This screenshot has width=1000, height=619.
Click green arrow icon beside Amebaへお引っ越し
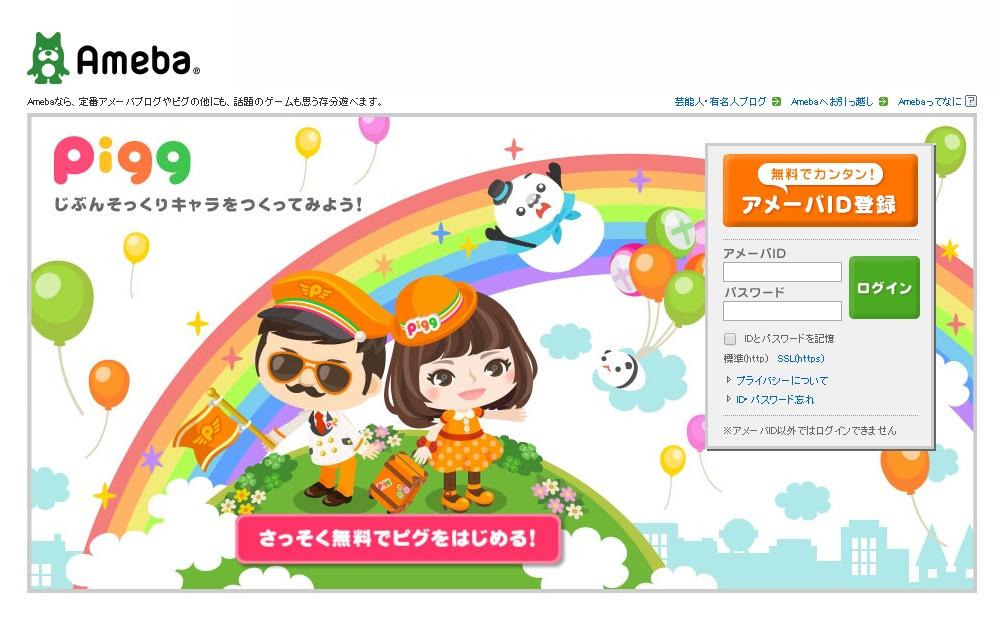883,101
